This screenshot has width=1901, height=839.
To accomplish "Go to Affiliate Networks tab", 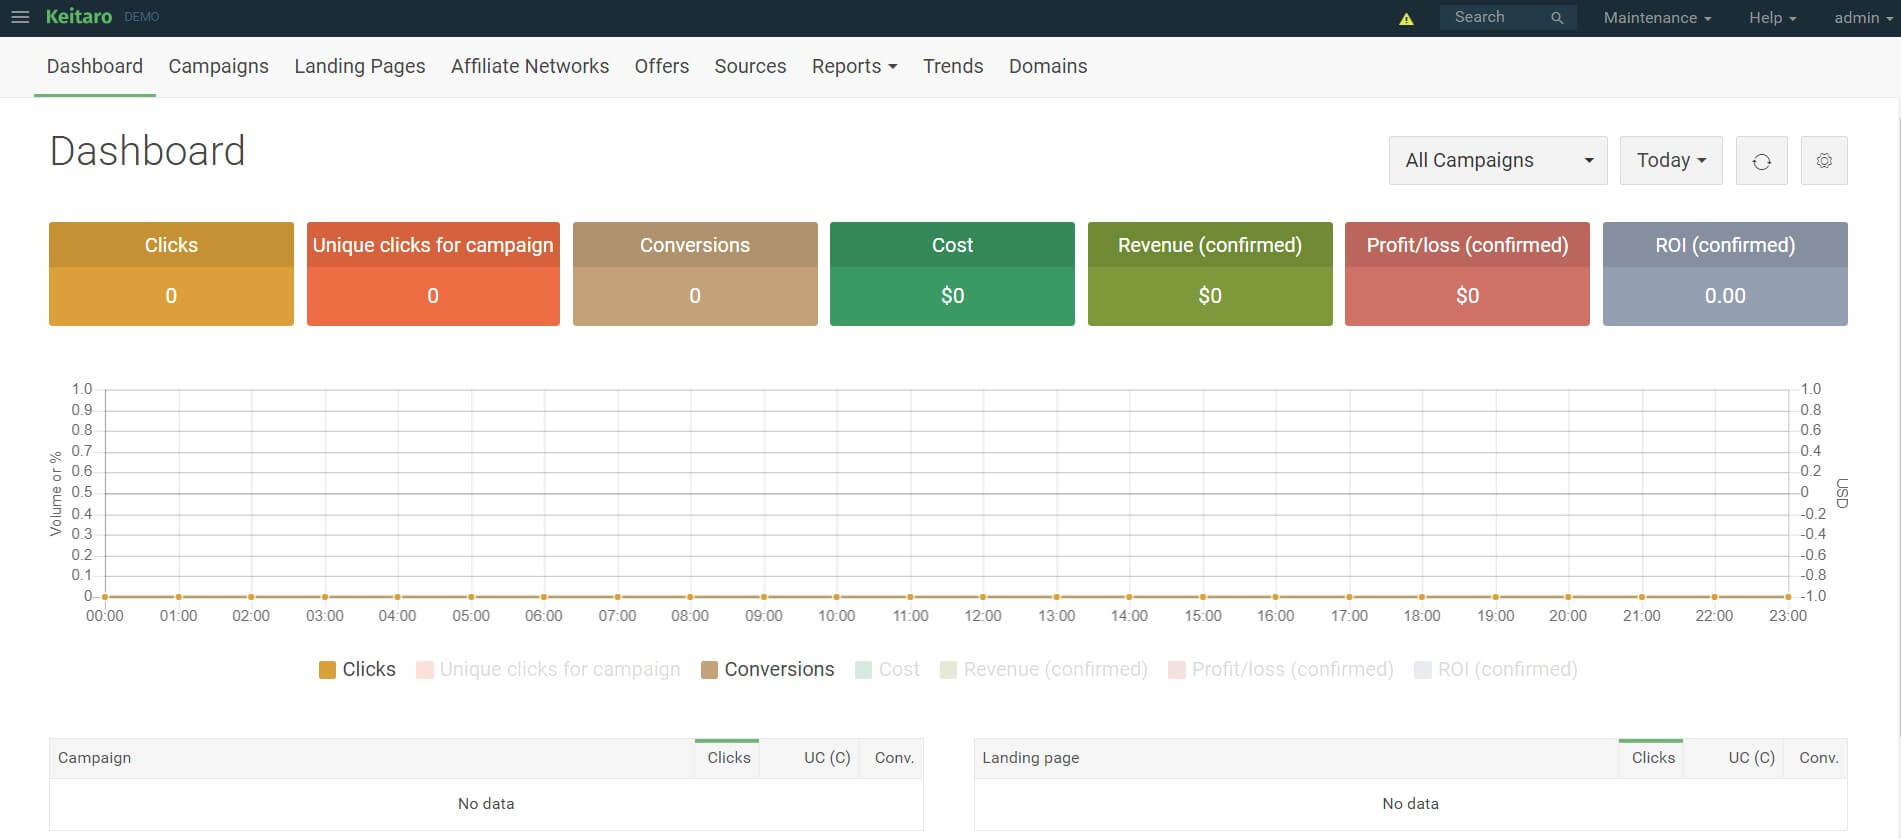I will 529,67.
